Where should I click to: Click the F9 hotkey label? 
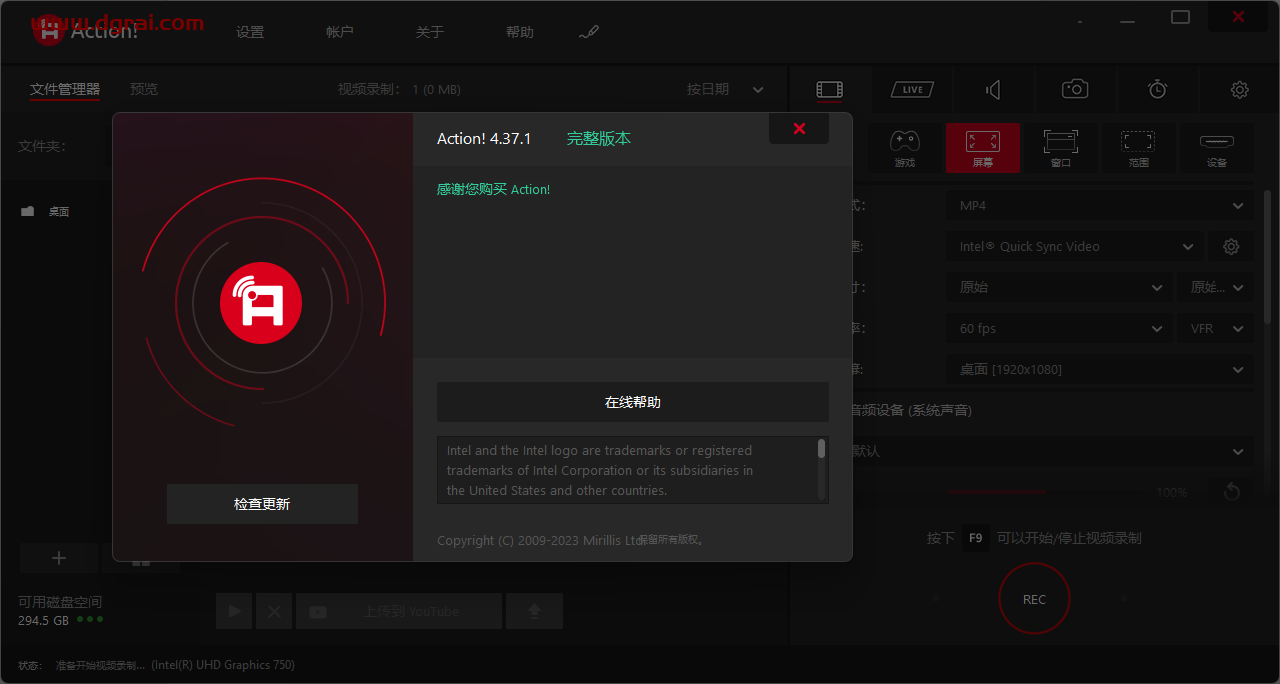tap(976, 538)
